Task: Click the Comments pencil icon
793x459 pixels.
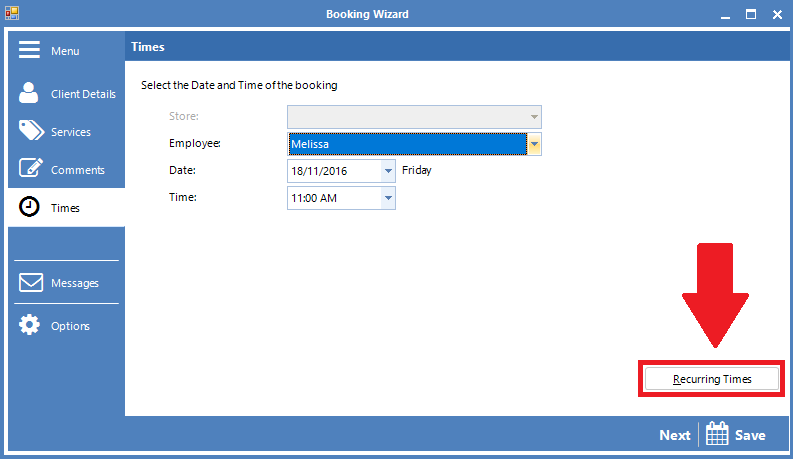Action: coord(31,169)
